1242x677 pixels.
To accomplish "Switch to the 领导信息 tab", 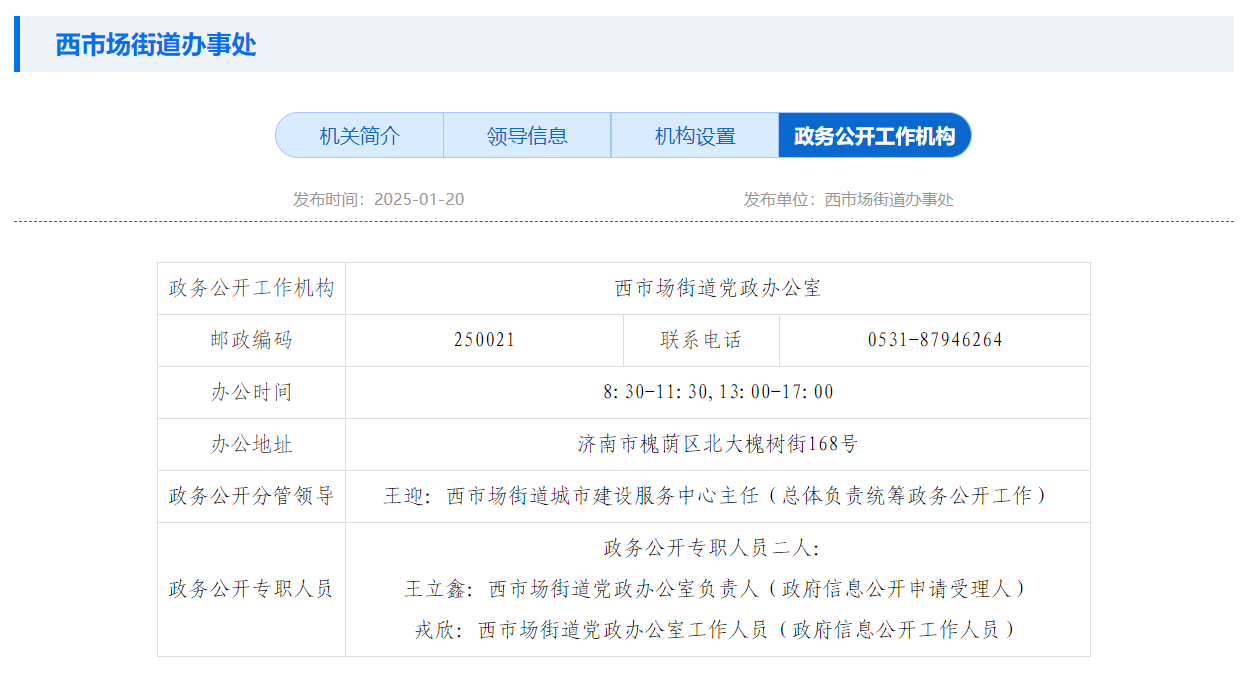I will click(527, 136).
